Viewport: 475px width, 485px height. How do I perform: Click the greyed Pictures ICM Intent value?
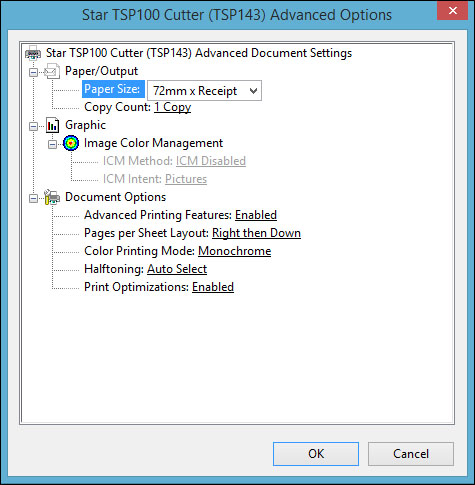186,179
